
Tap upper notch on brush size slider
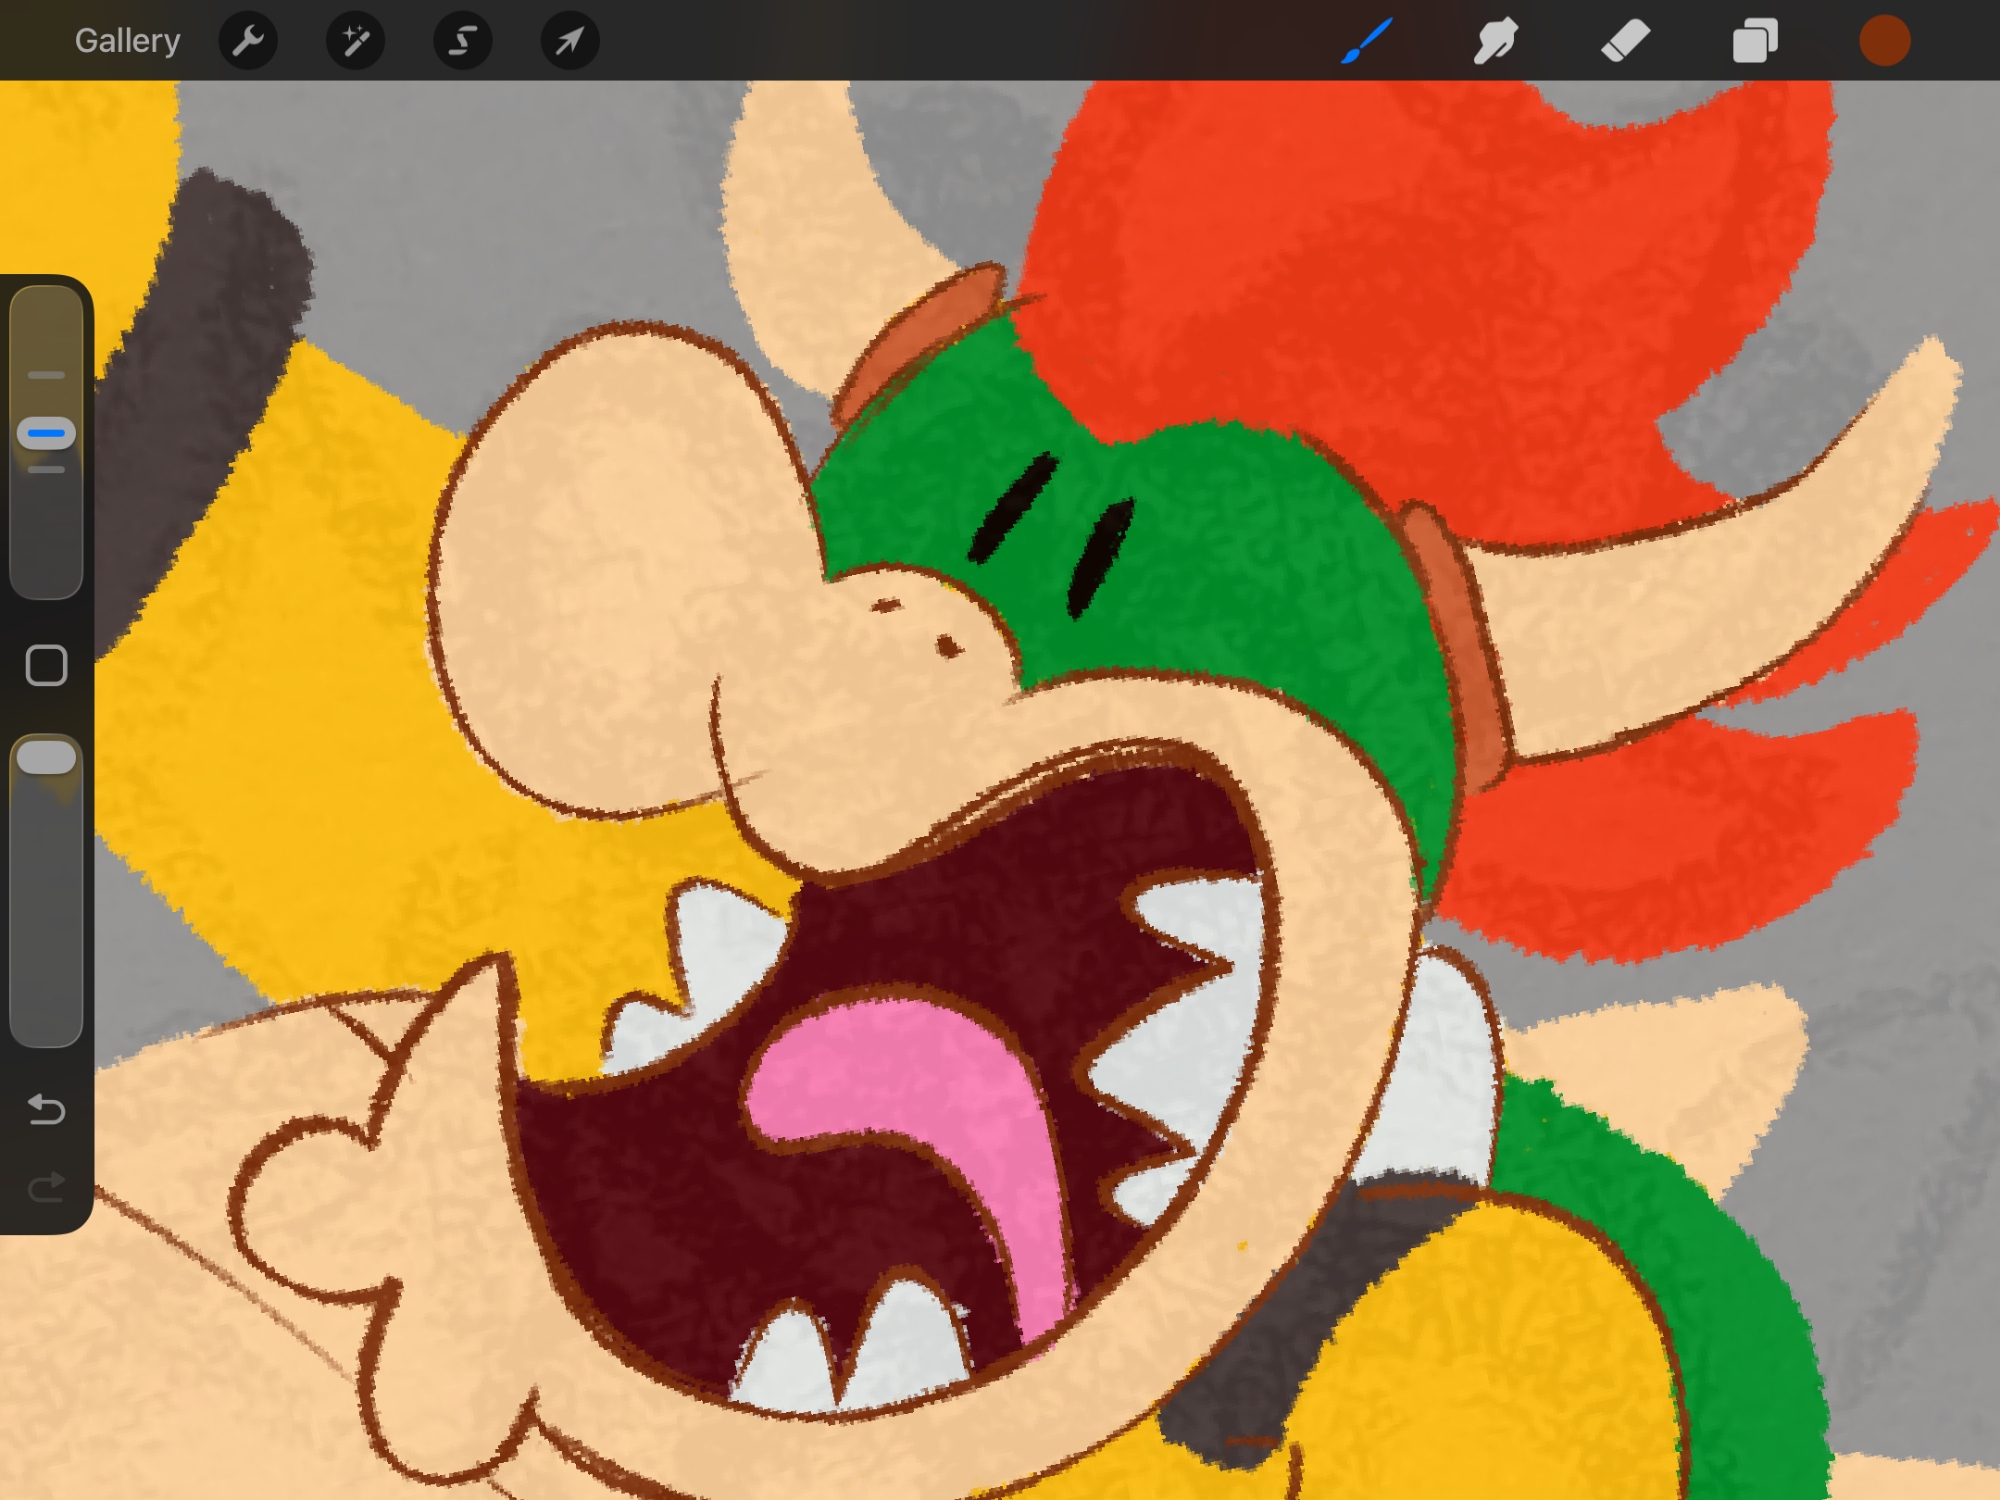tap(46, 375)
